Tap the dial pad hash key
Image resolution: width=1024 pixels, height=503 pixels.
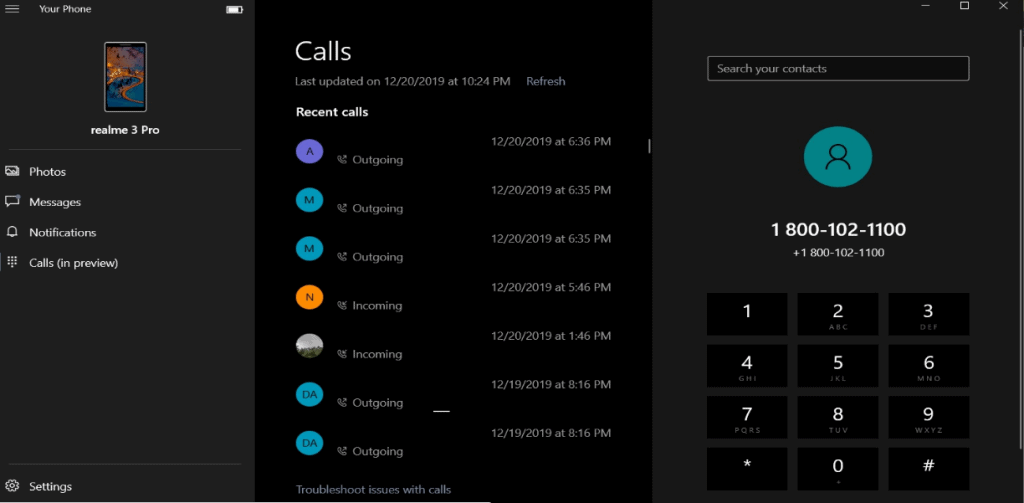(929, 468)
